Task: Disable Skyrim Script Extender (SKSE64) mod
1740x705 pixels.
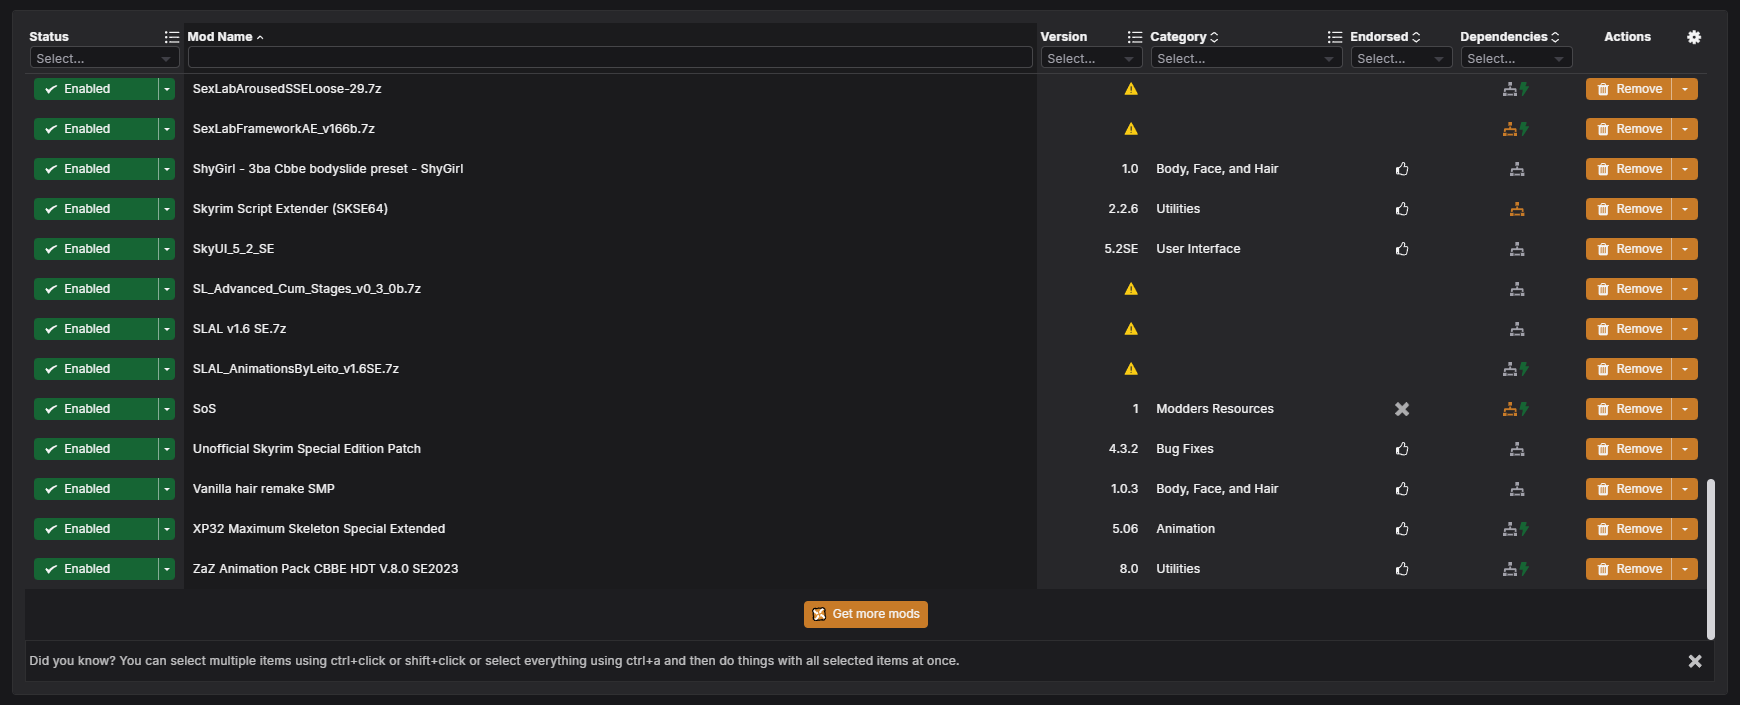Action: [96, 209]
